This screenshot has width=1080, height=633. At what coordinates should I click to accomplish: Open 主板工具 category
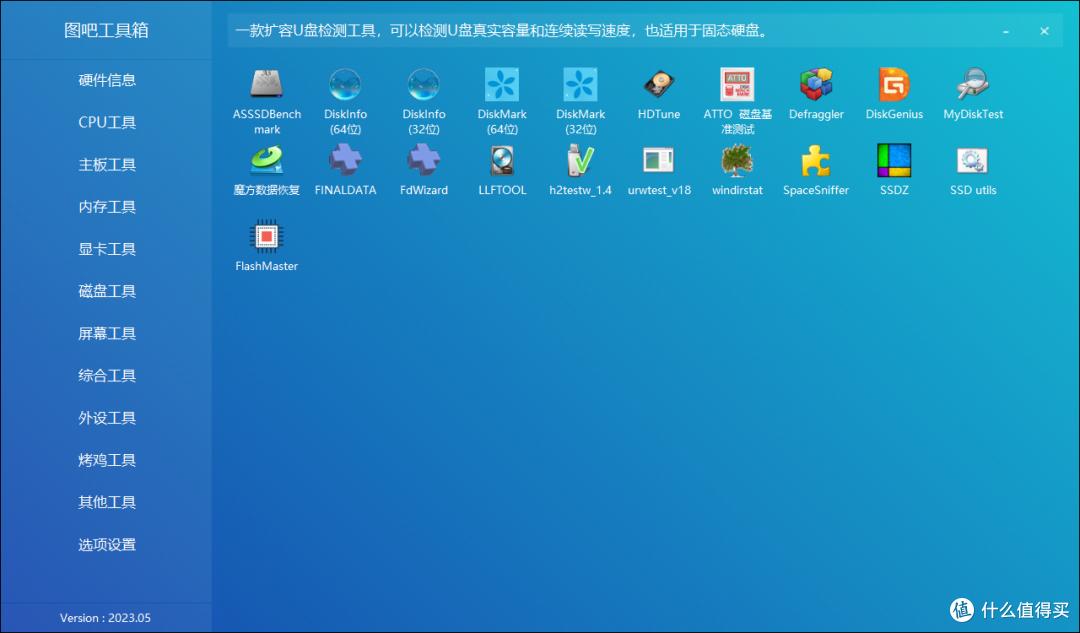point(107,165)
